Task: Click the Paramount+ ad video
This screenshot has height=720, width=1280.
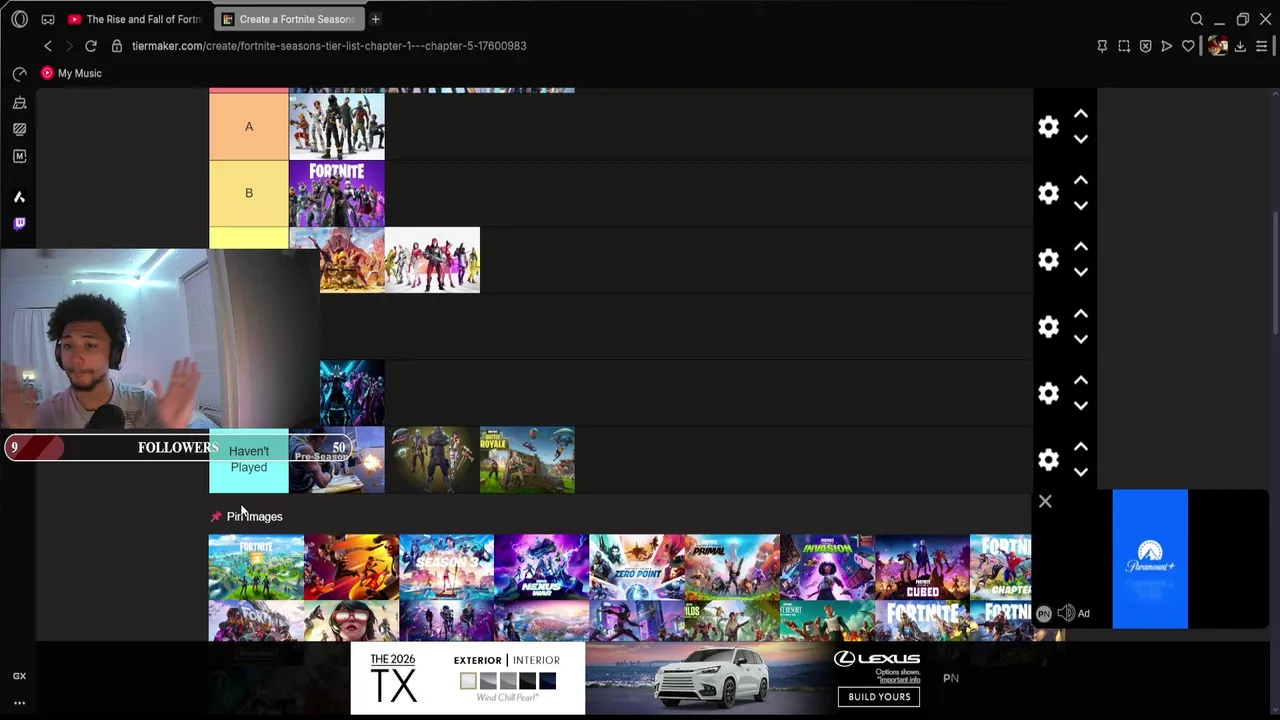Action: coord(1150,560)
